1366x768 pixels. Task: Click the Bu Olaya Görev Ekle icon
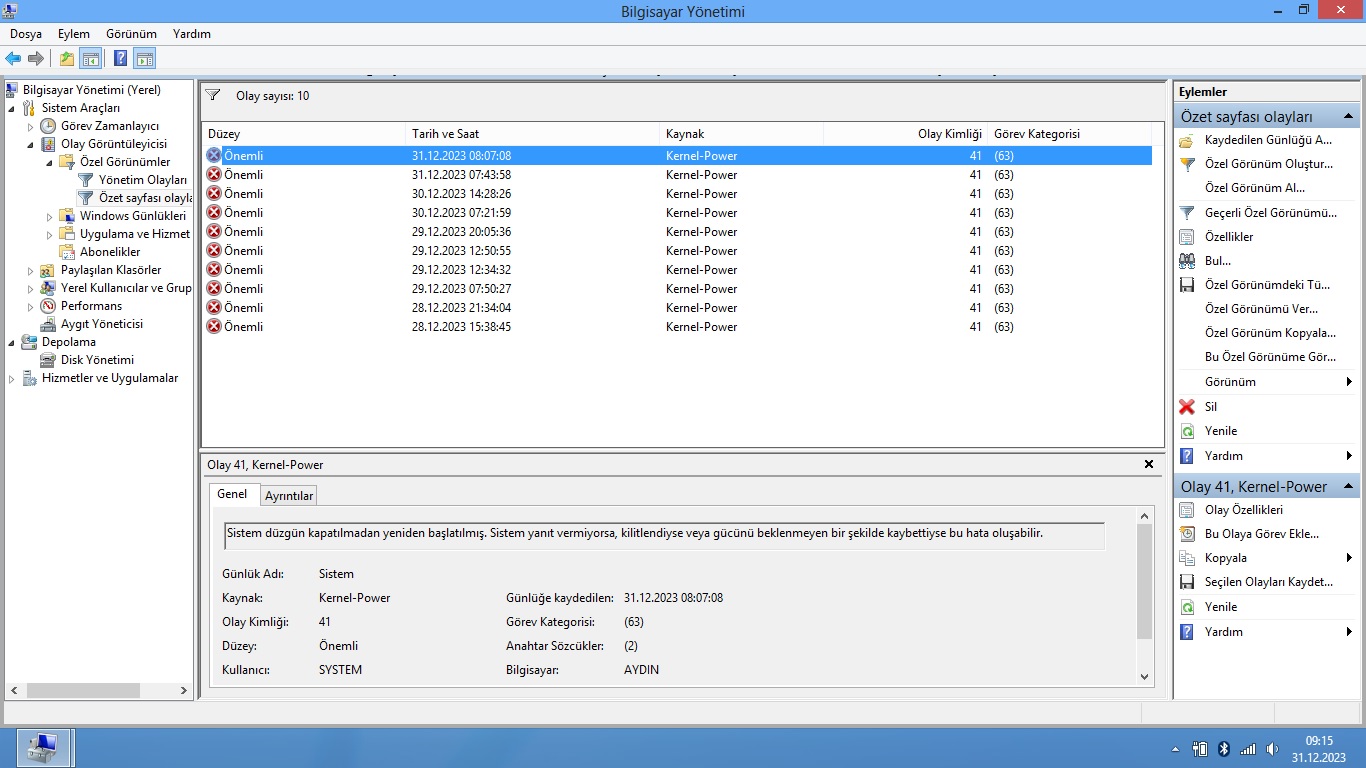click(1187, 534)
